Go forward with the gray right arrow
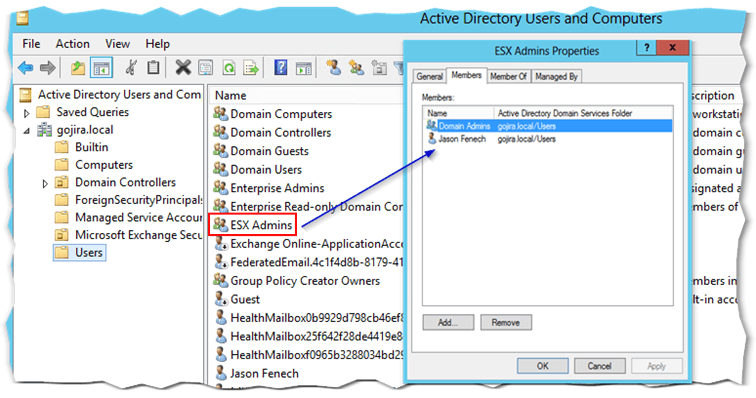This screenshot has height=398, width=756. [47, 68]
